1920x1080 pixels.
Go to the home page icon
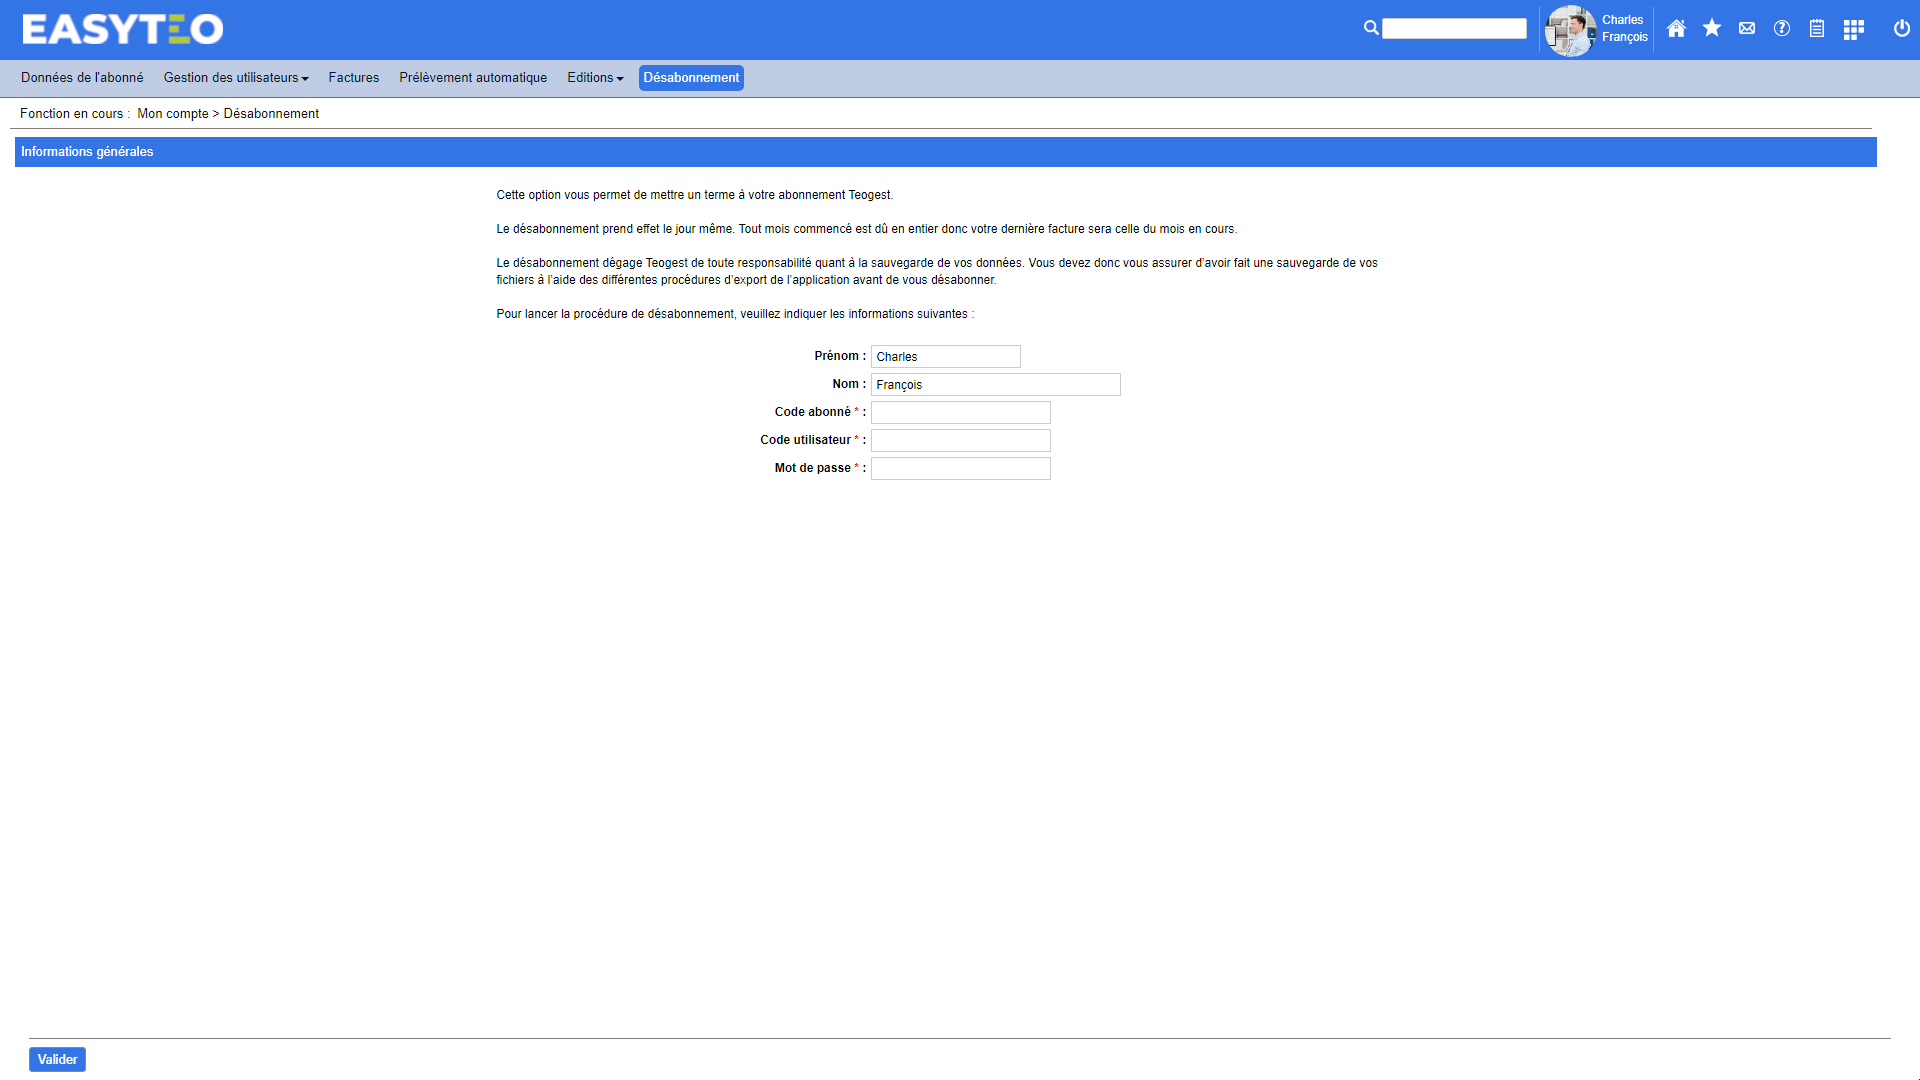click(1676, 29)
